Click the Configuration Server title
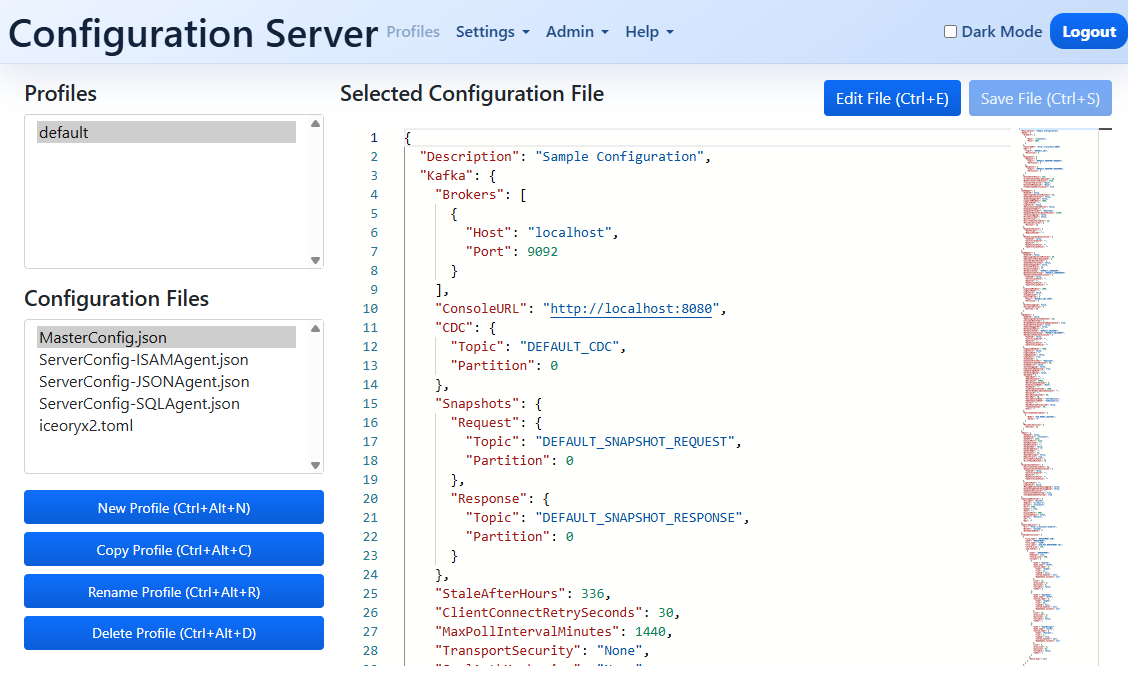1128x681 pixels. point(193,33)
